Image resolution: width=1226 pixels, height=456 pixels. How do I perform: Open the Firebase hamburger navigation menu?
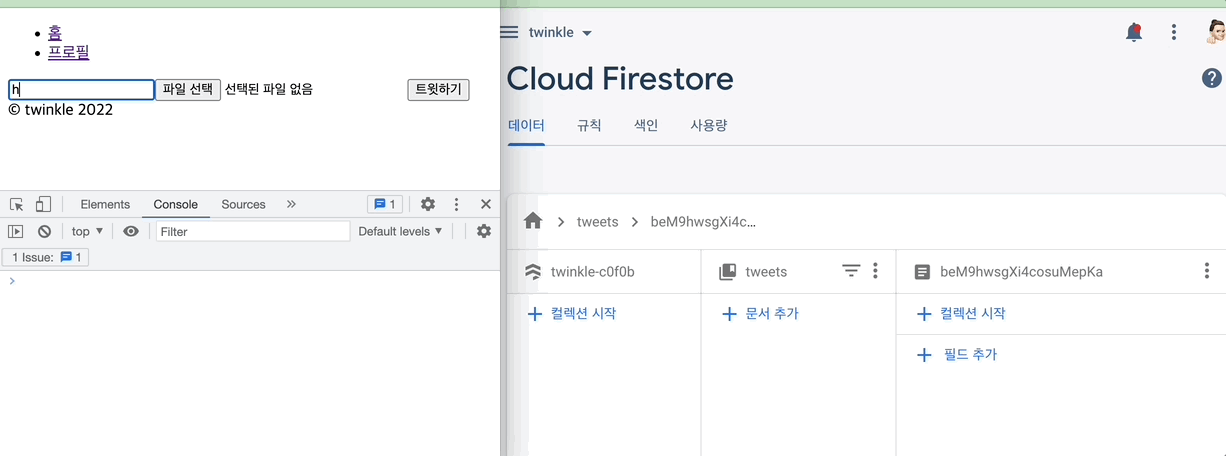coord(509,32)
